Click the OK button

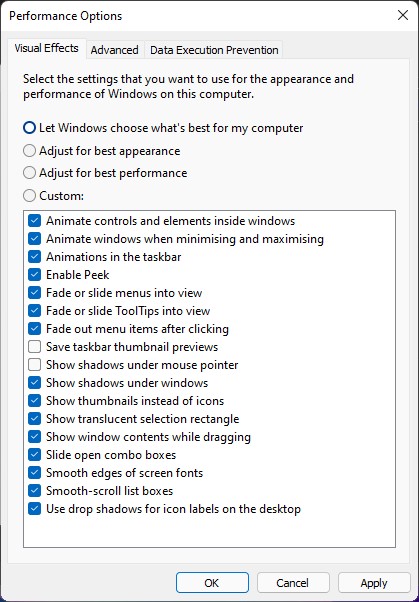pos(212,583)
